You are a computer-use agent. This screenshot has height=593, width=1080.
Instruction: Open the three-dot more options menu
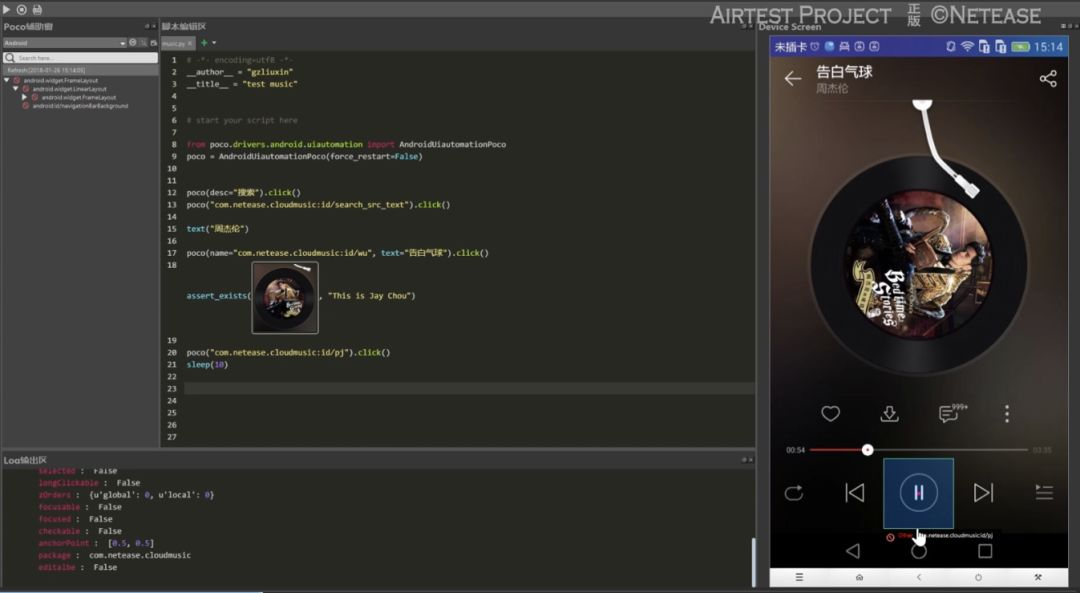pos(1007,414)
